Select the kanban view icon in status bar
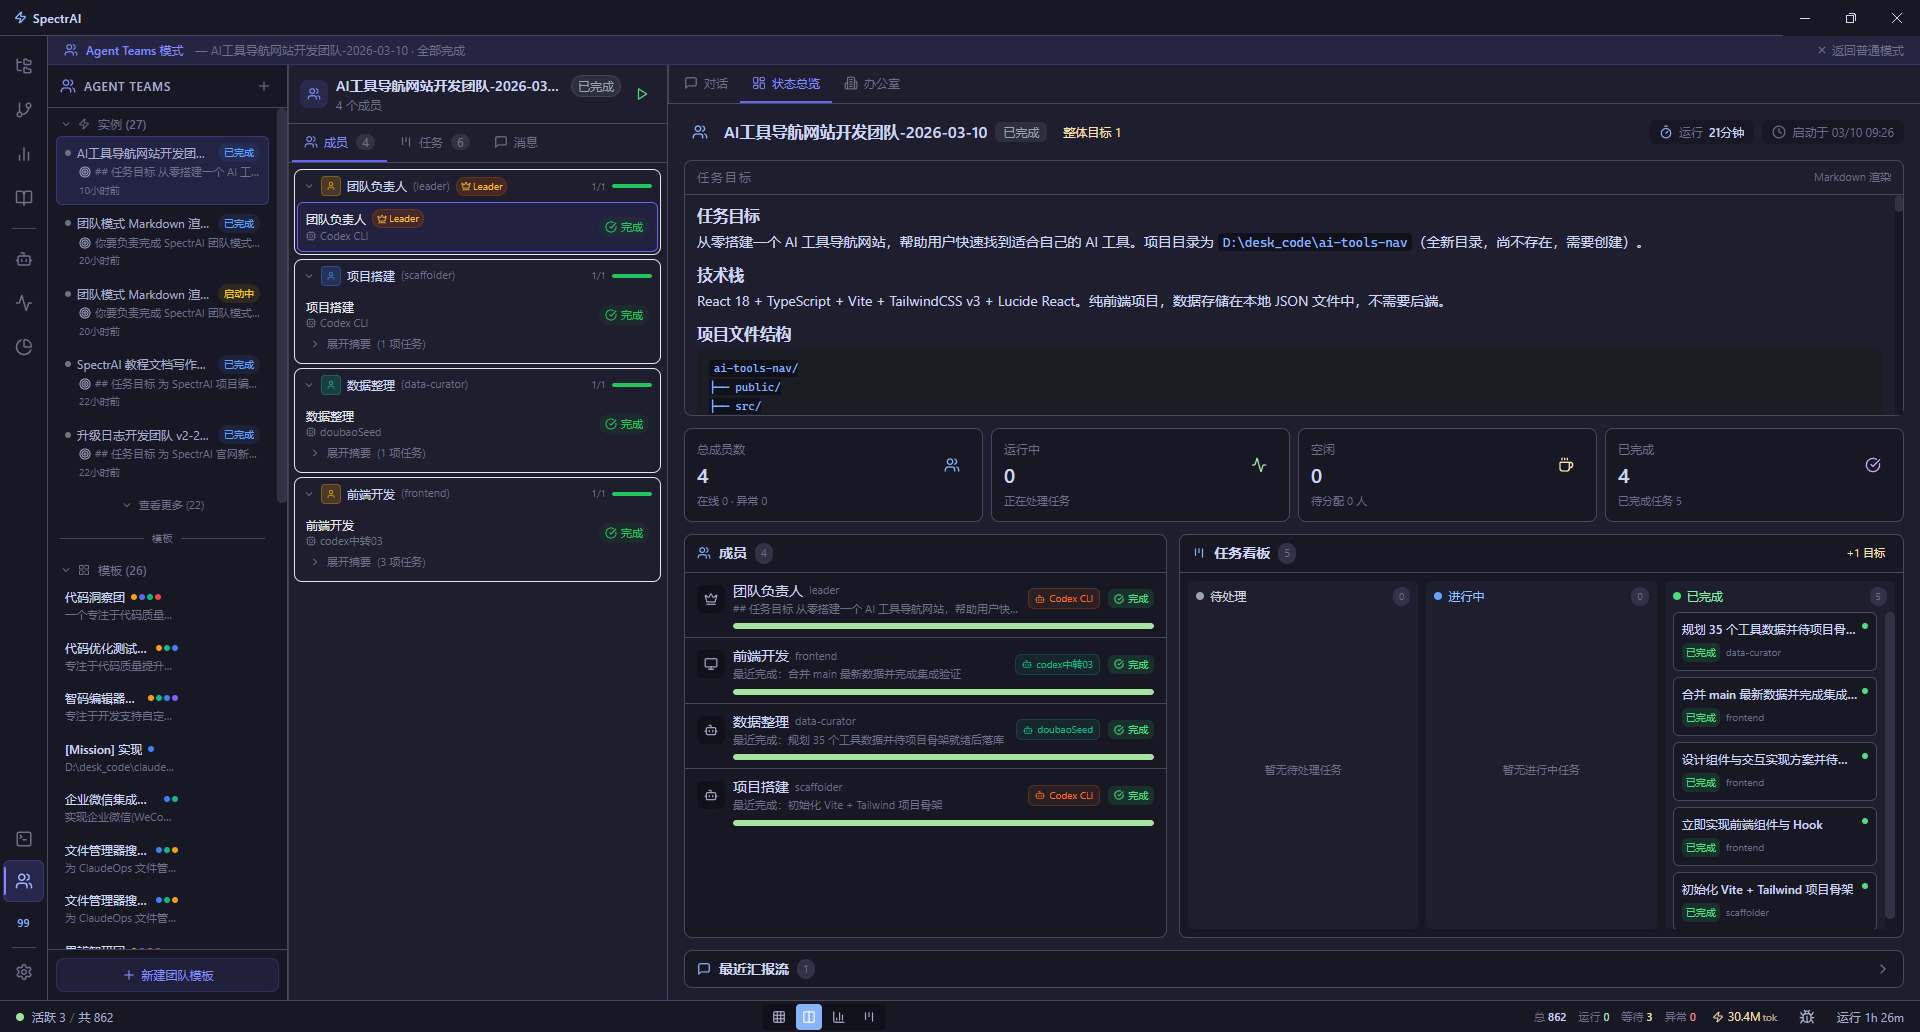Viewport: 1920px width, 1032px height. click(x=869, y=1016)
